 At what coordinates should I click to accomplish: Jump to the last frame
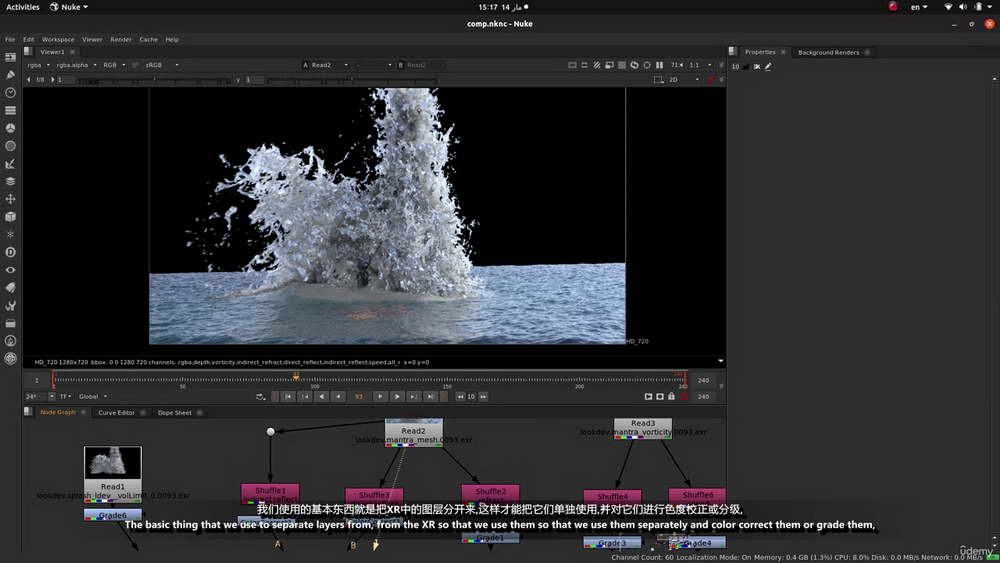point(430,397)
